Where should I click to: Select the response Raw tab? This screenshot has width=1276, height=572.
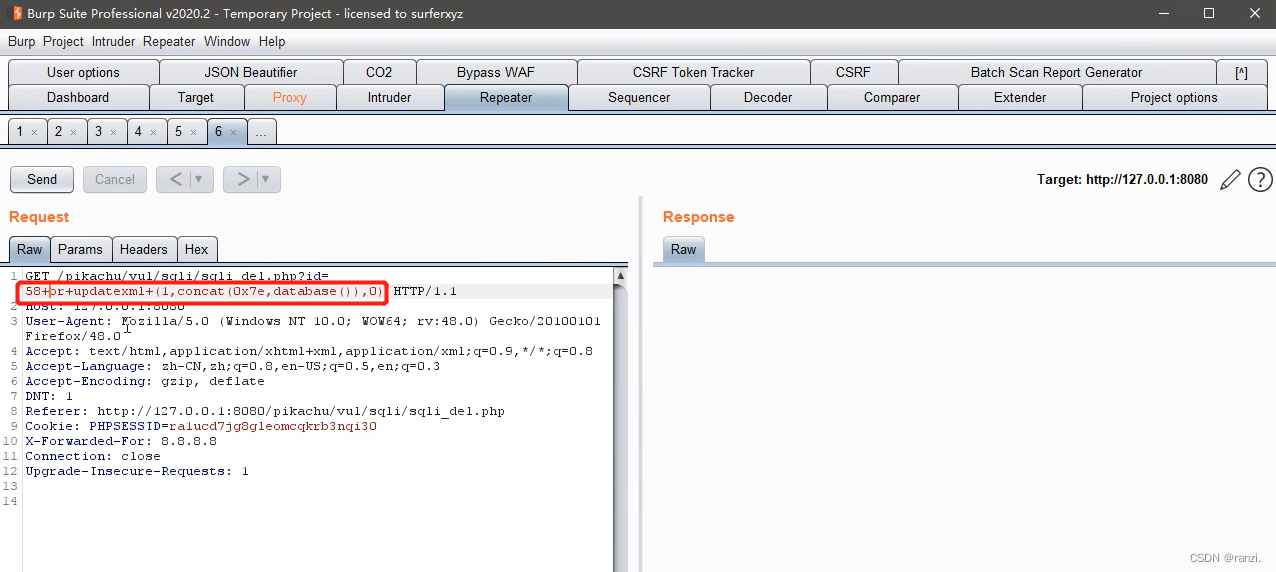684,249
